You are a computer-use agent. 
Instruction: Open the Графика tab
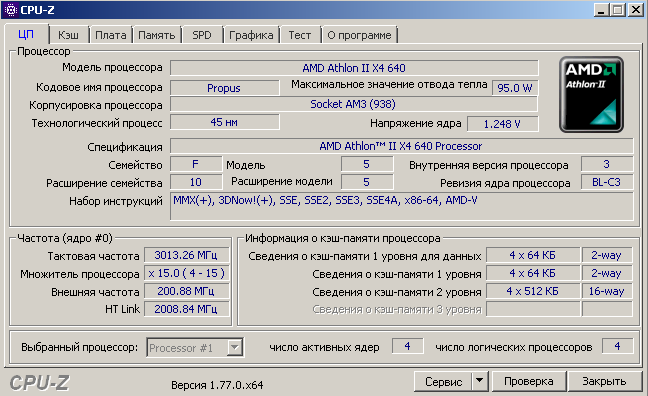point(251,35)
